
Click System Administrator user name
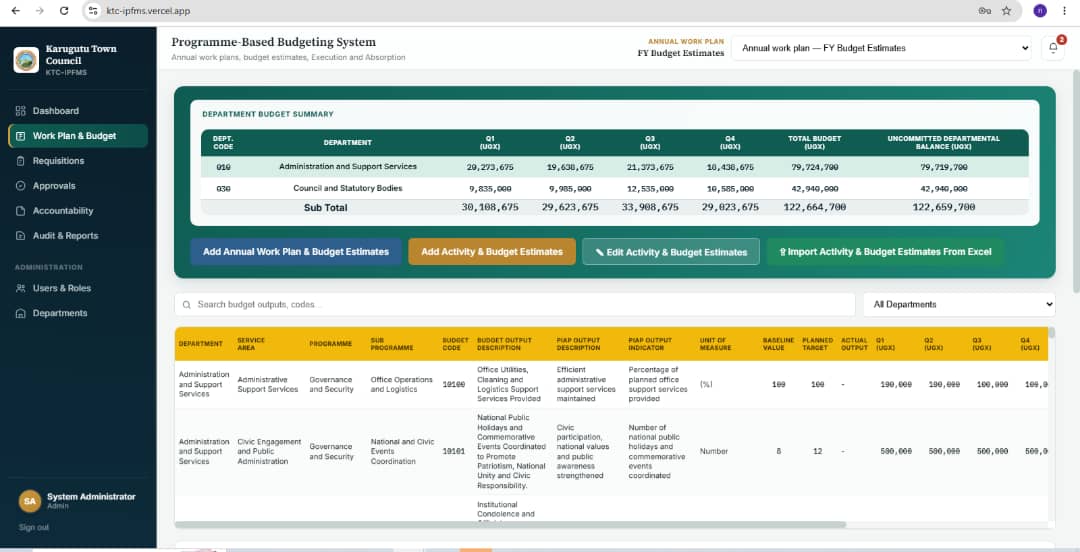91,497
